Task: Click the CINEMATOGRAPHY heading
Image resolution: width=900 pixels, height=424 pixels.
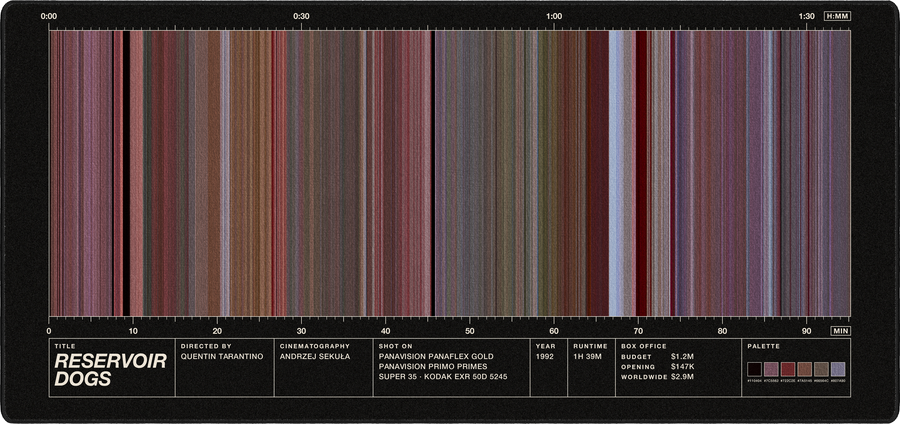Action: point(315,347)
